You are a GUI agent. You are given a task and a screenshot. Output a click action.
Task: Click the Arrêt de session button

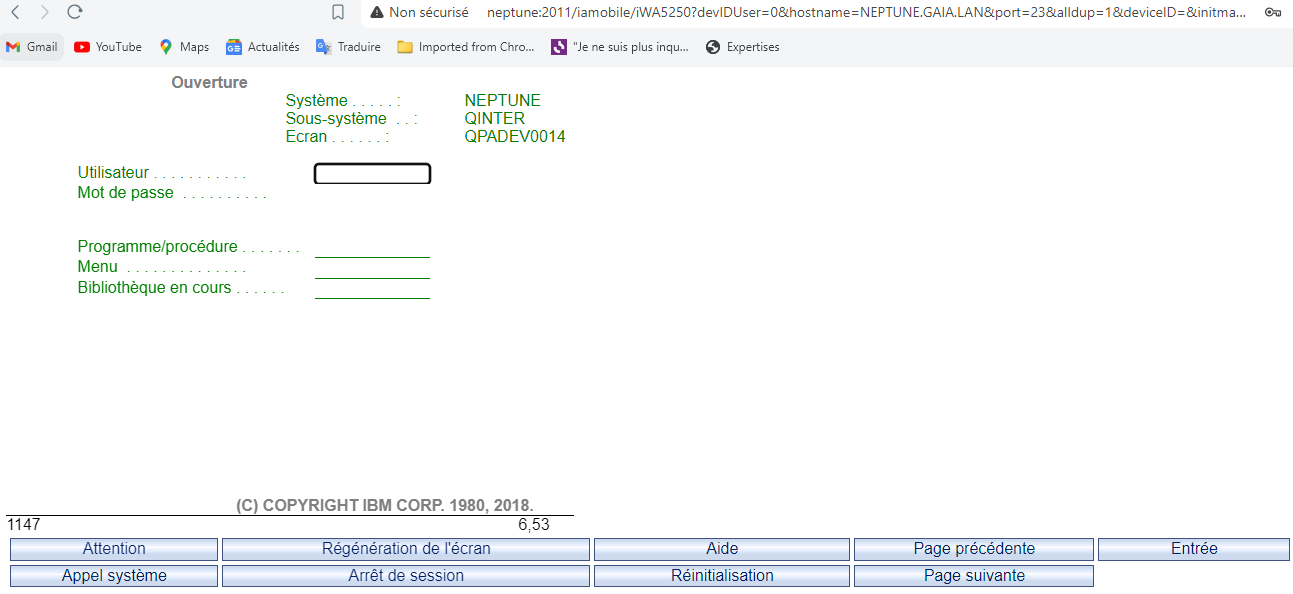(405, 576)
